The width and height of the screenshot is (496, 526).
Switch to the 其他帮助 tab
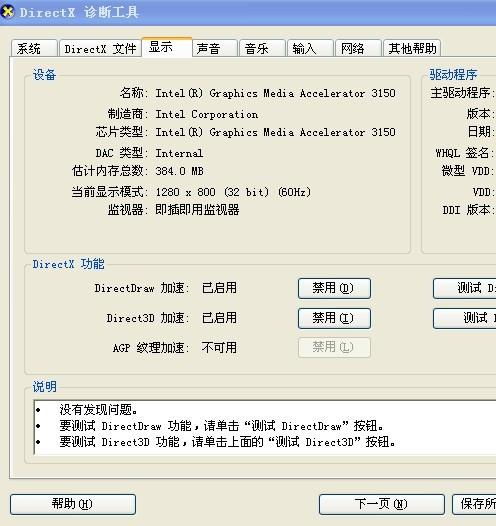point(412,48)
